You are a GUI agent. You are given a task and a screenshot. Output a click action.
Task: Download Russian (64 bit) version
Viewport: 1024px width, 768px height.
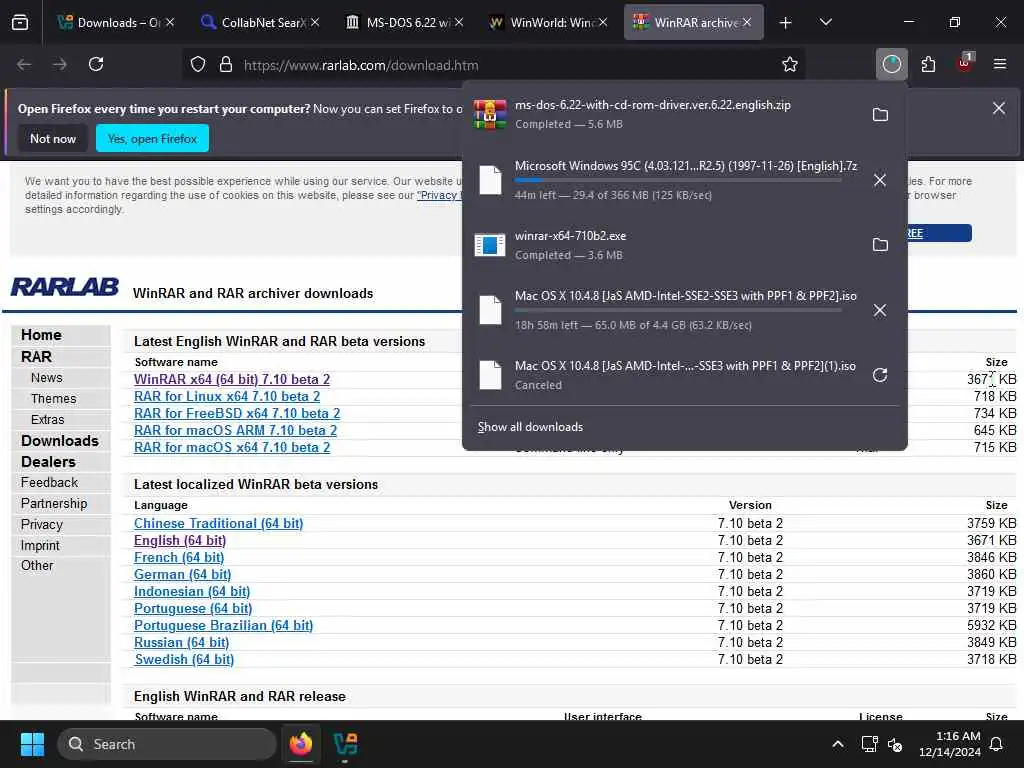[x=182, y=643]
